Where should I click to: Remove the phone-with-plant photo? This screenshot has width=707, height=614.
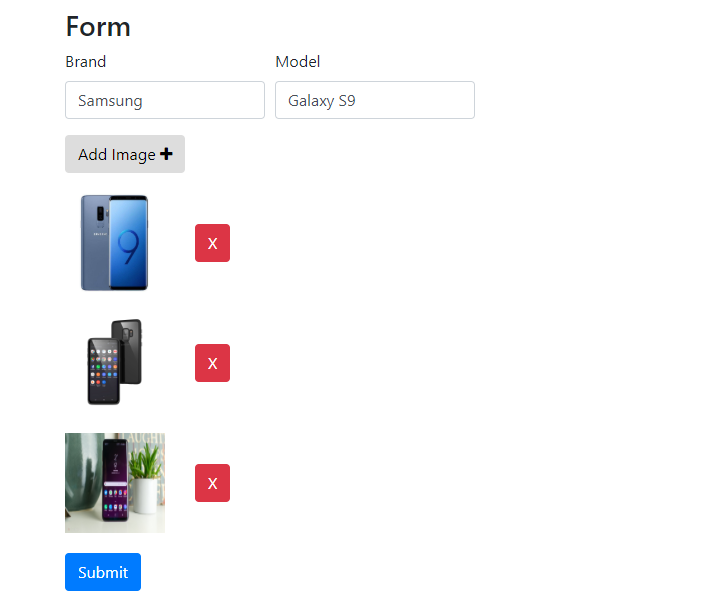click(212, 483)
